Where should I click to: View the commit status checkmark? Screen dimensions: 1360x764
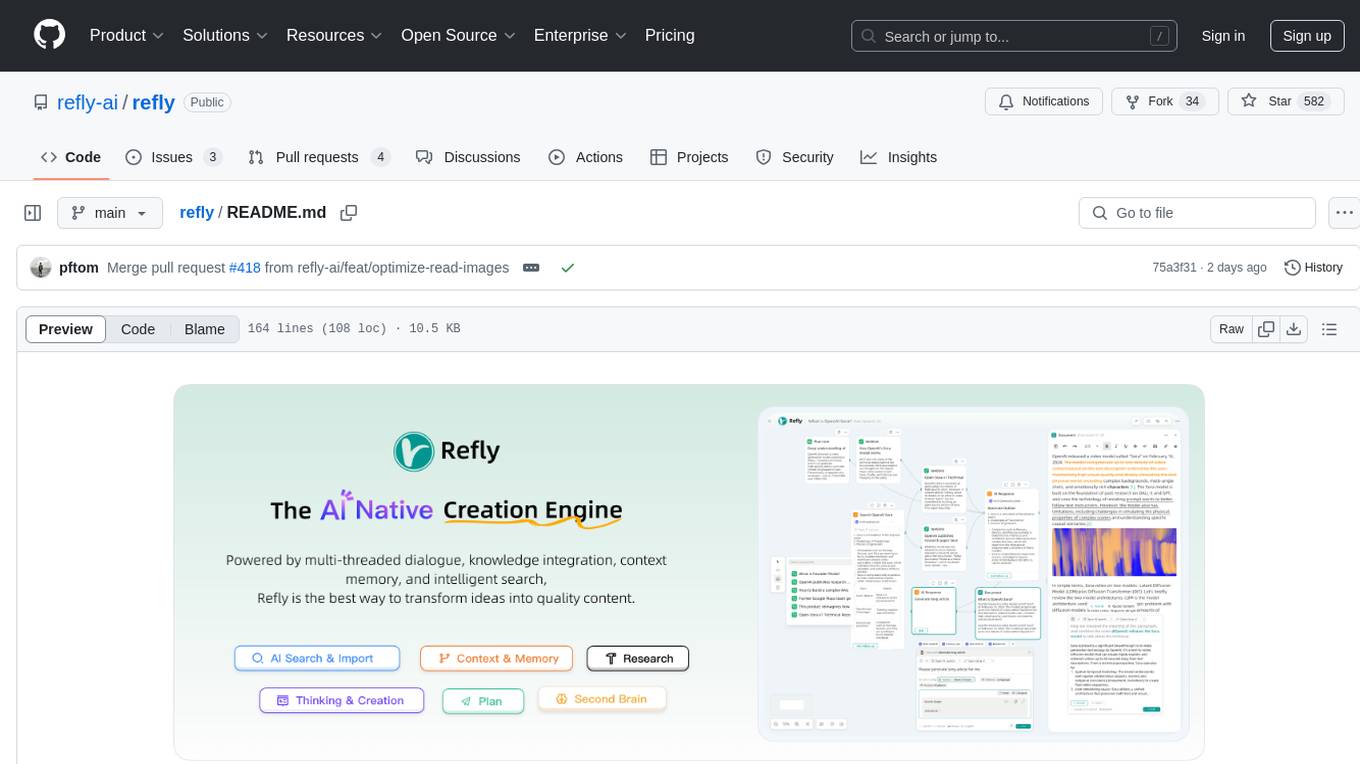567,268
